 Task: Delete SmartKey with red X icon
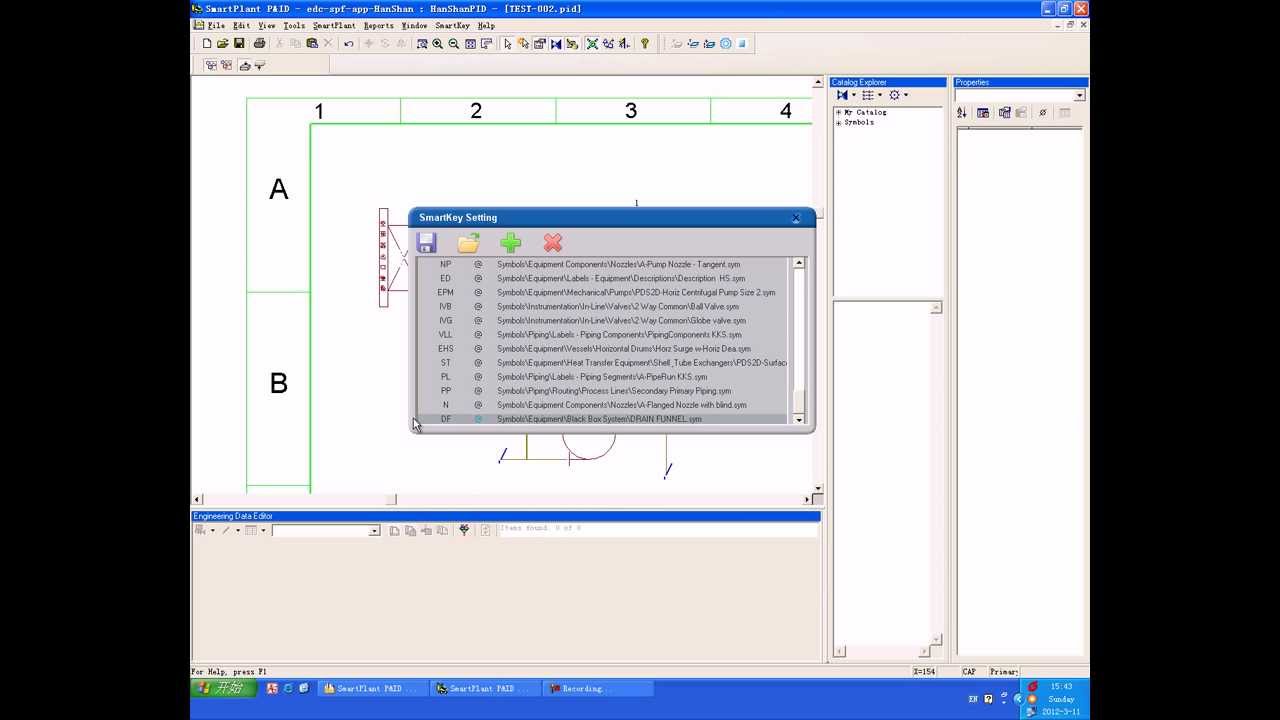553,243
